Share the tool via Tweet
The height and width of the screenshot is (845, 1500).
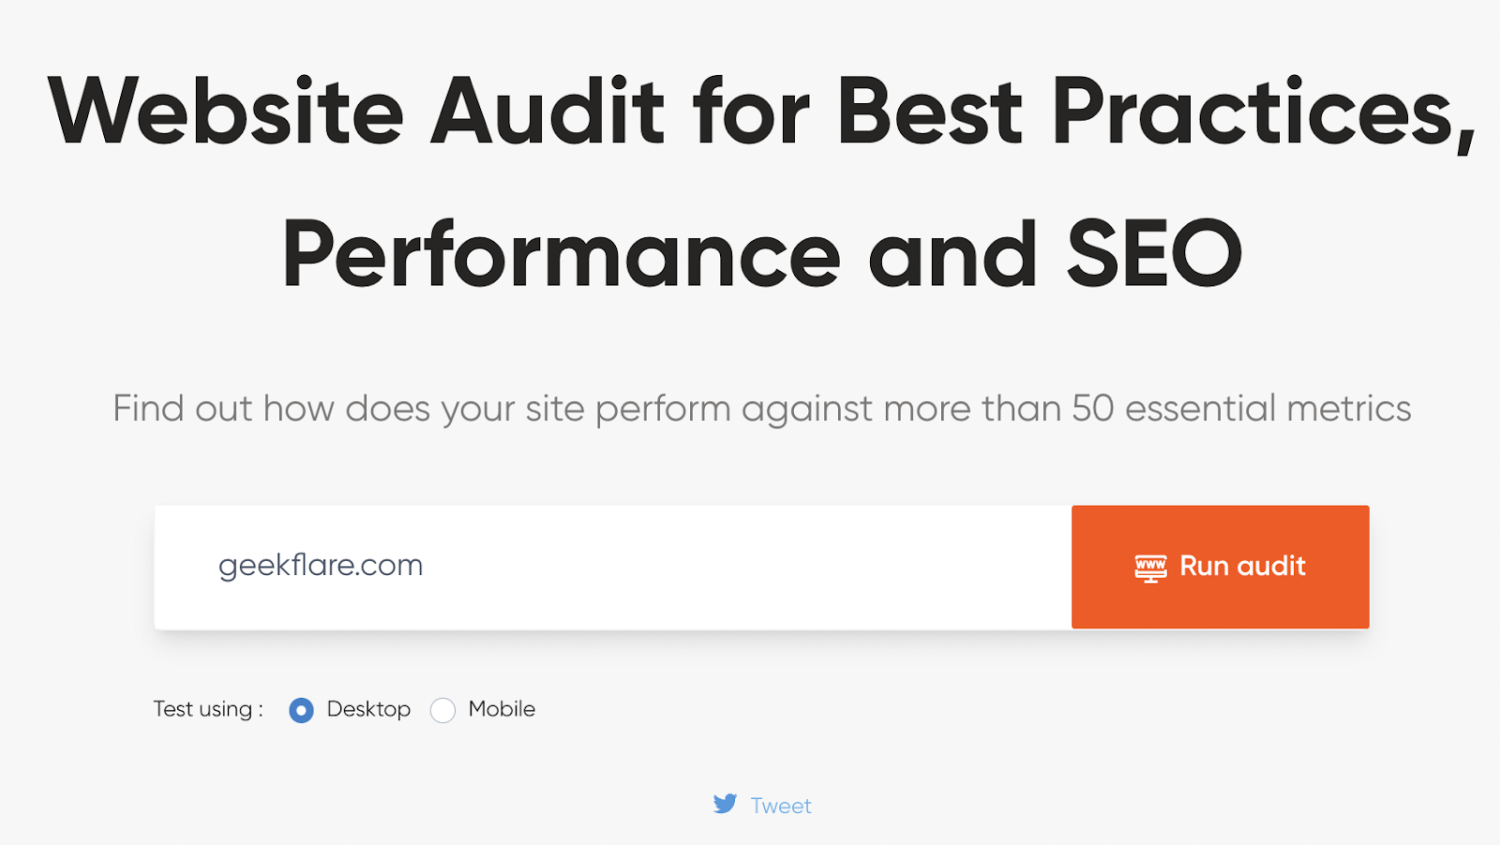[780, 805]
